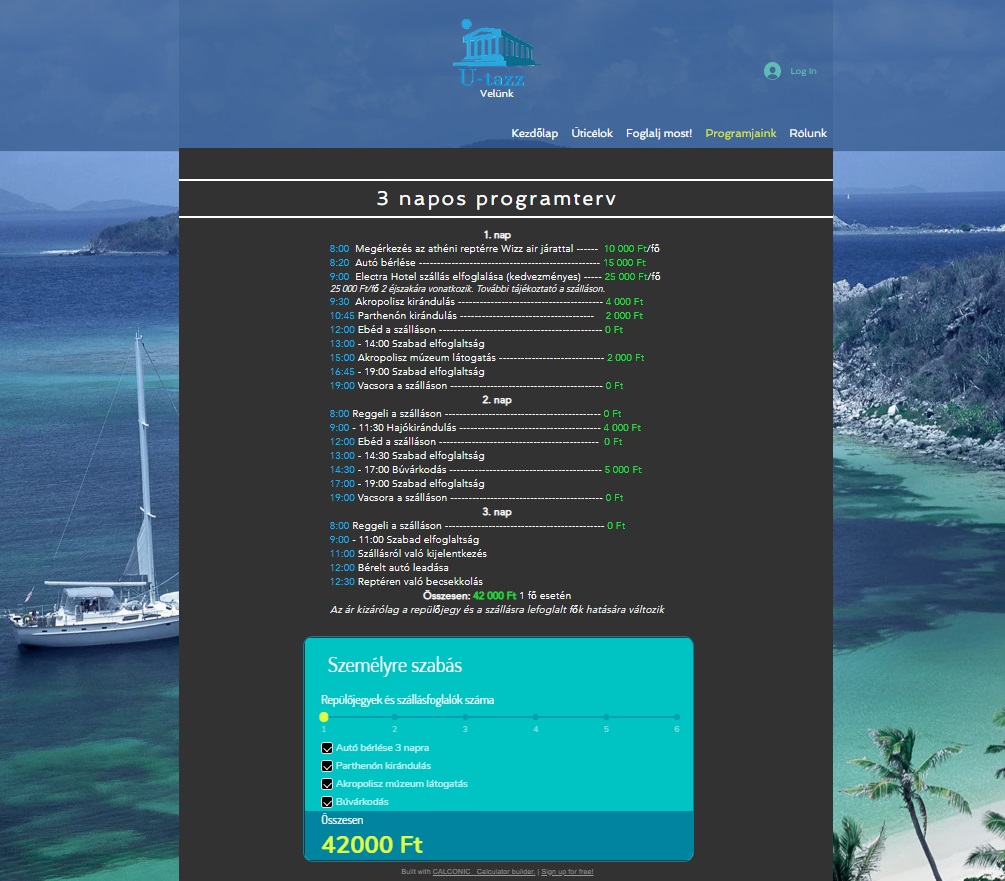Click the U-tazz temple logo

pyautogui.click(x=493, y=55)
